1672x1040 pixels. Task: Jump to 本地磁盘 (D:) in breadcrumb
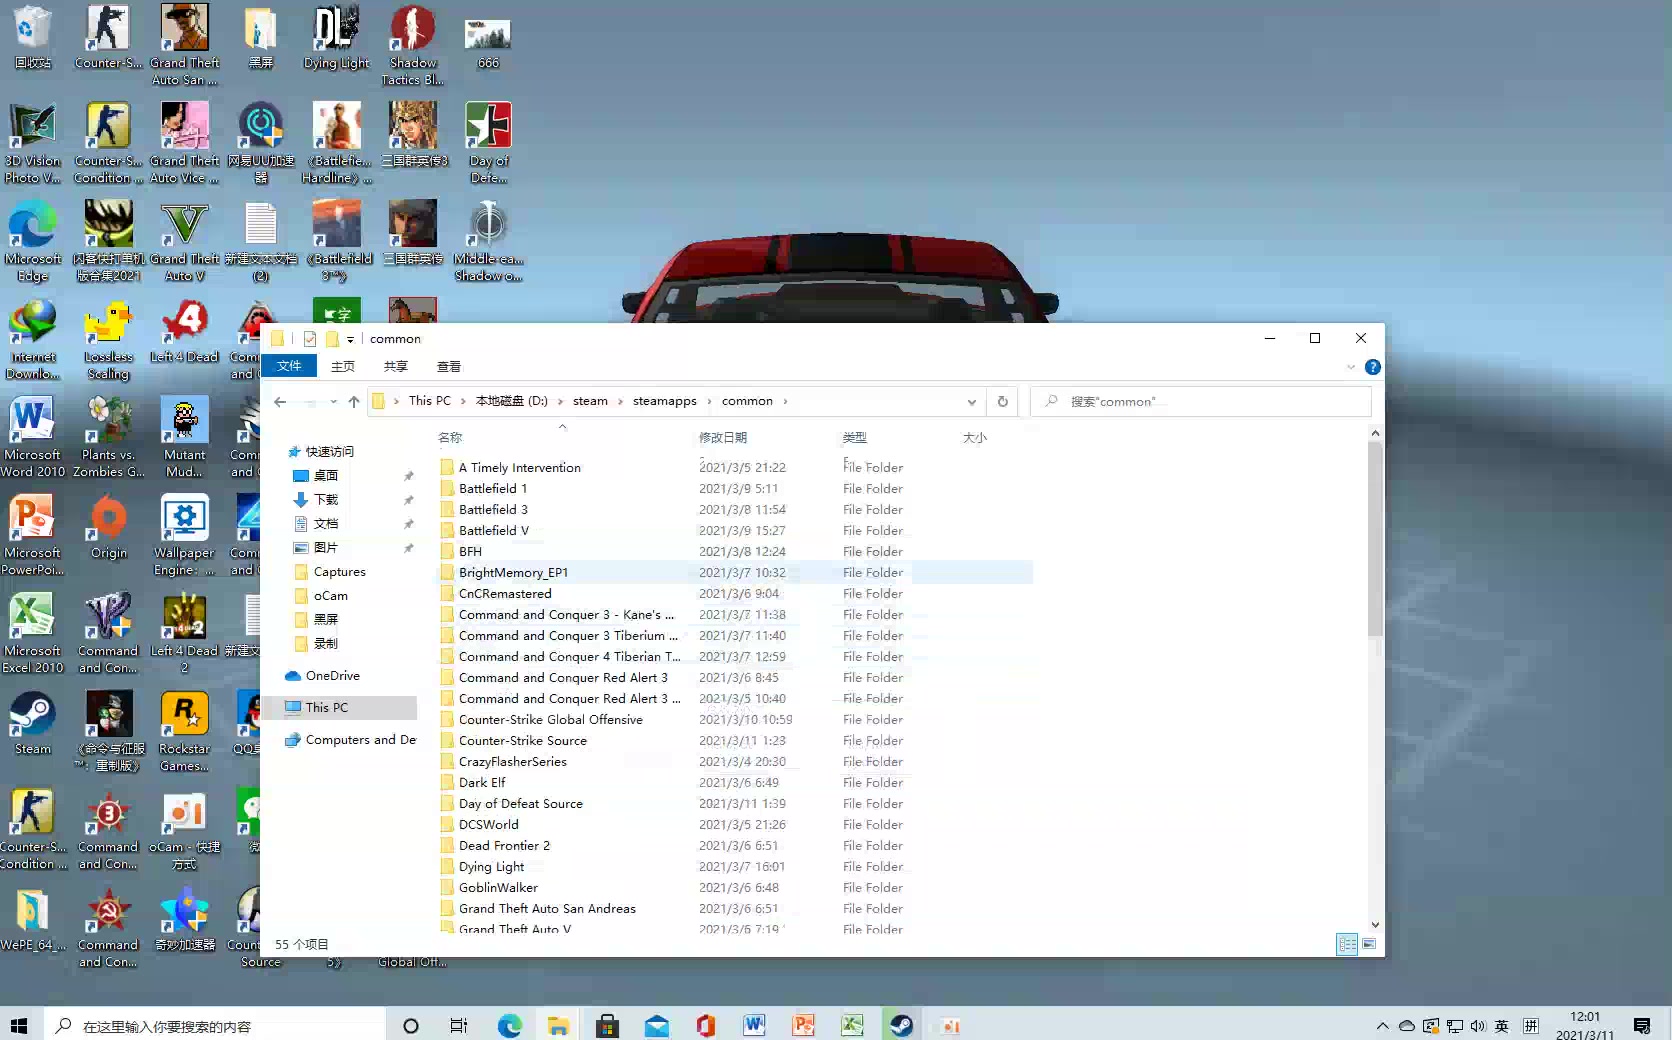[511, 401]
